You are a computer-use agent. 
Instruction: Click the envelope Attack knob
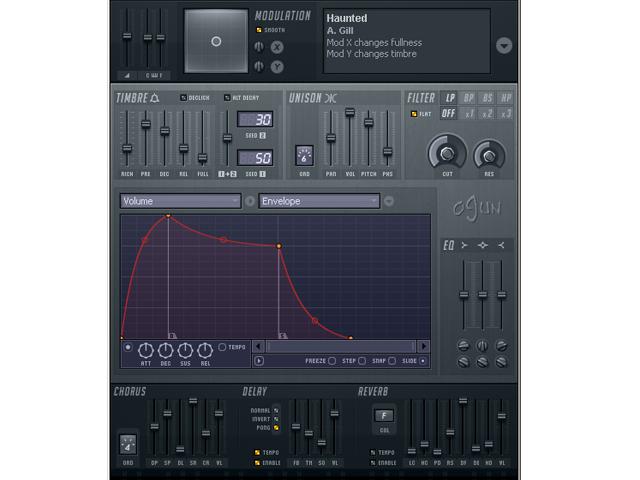tap(146, 350)
